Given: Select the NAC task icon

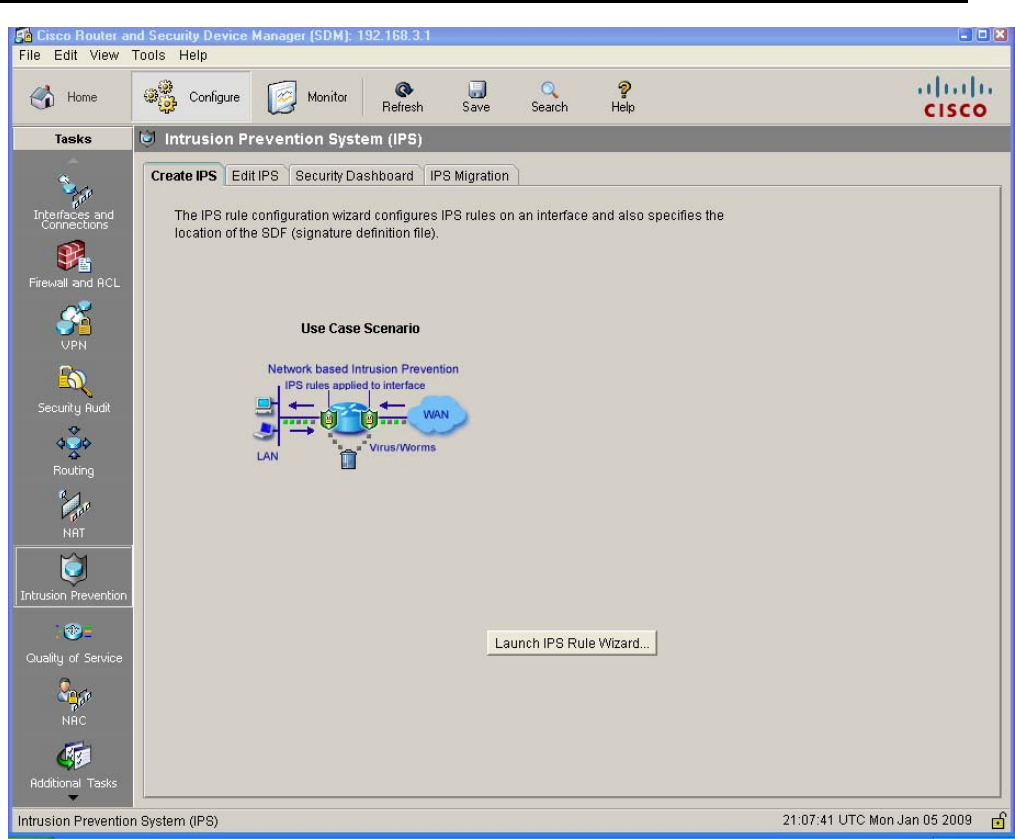Looking at the screenshot, I should pos(74,702).
